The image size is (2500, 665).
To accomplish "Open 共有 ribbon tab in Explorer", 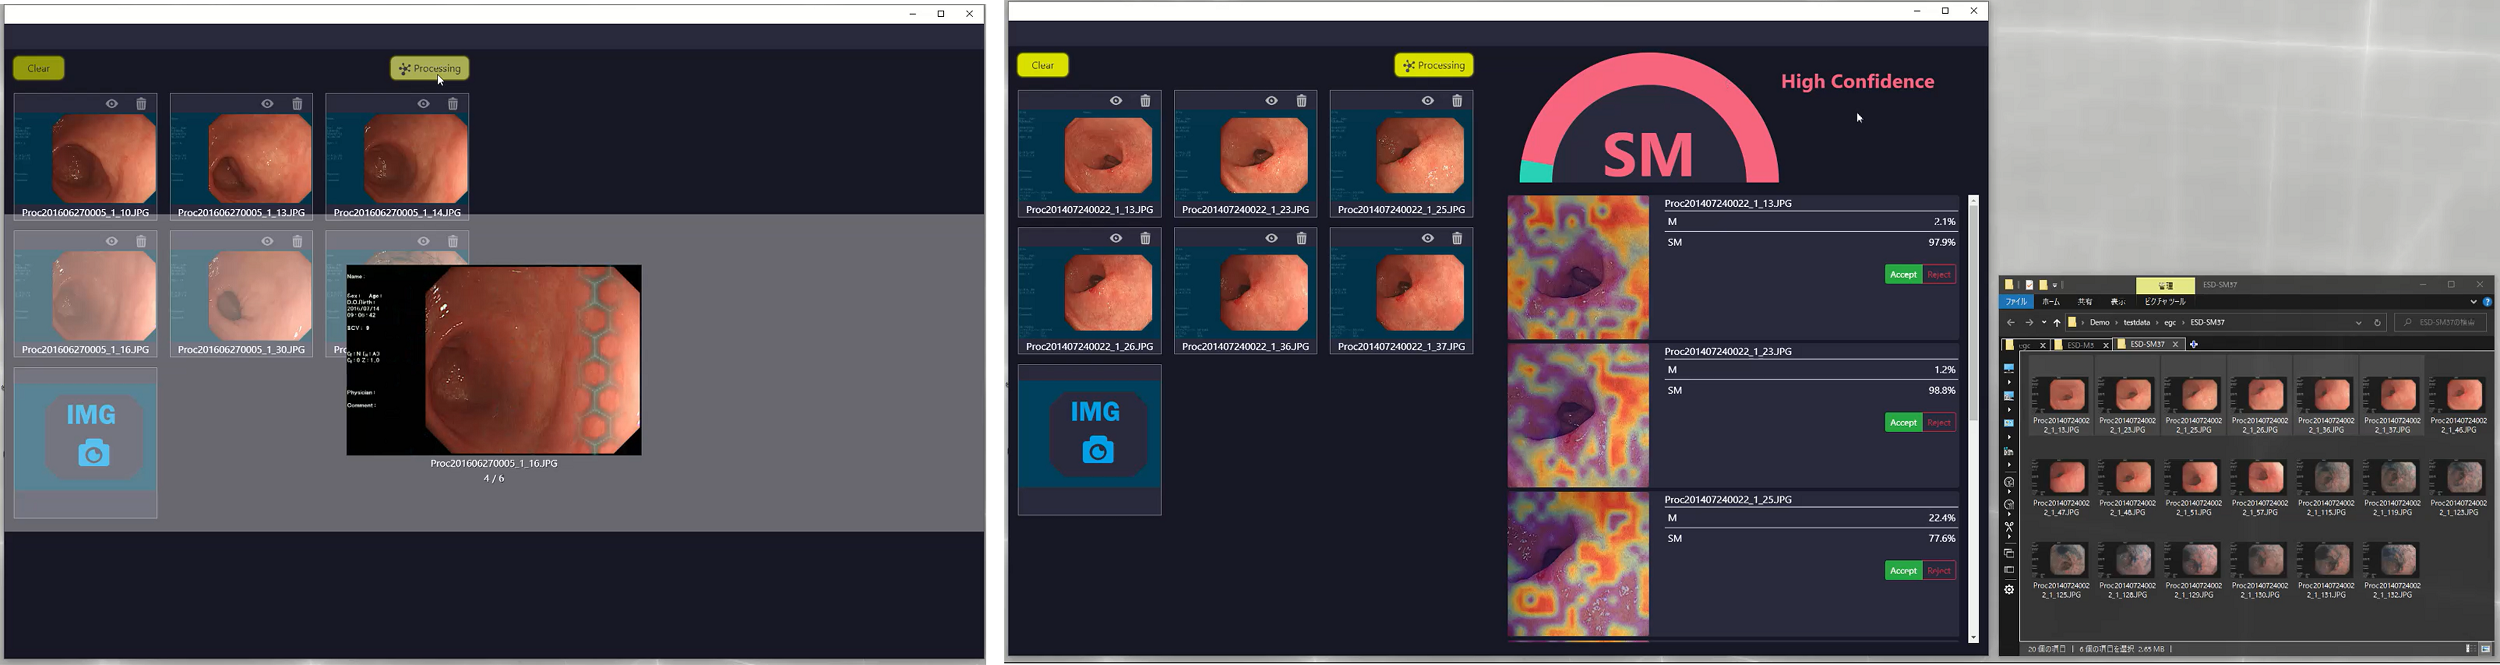I will pos(2085,301).
